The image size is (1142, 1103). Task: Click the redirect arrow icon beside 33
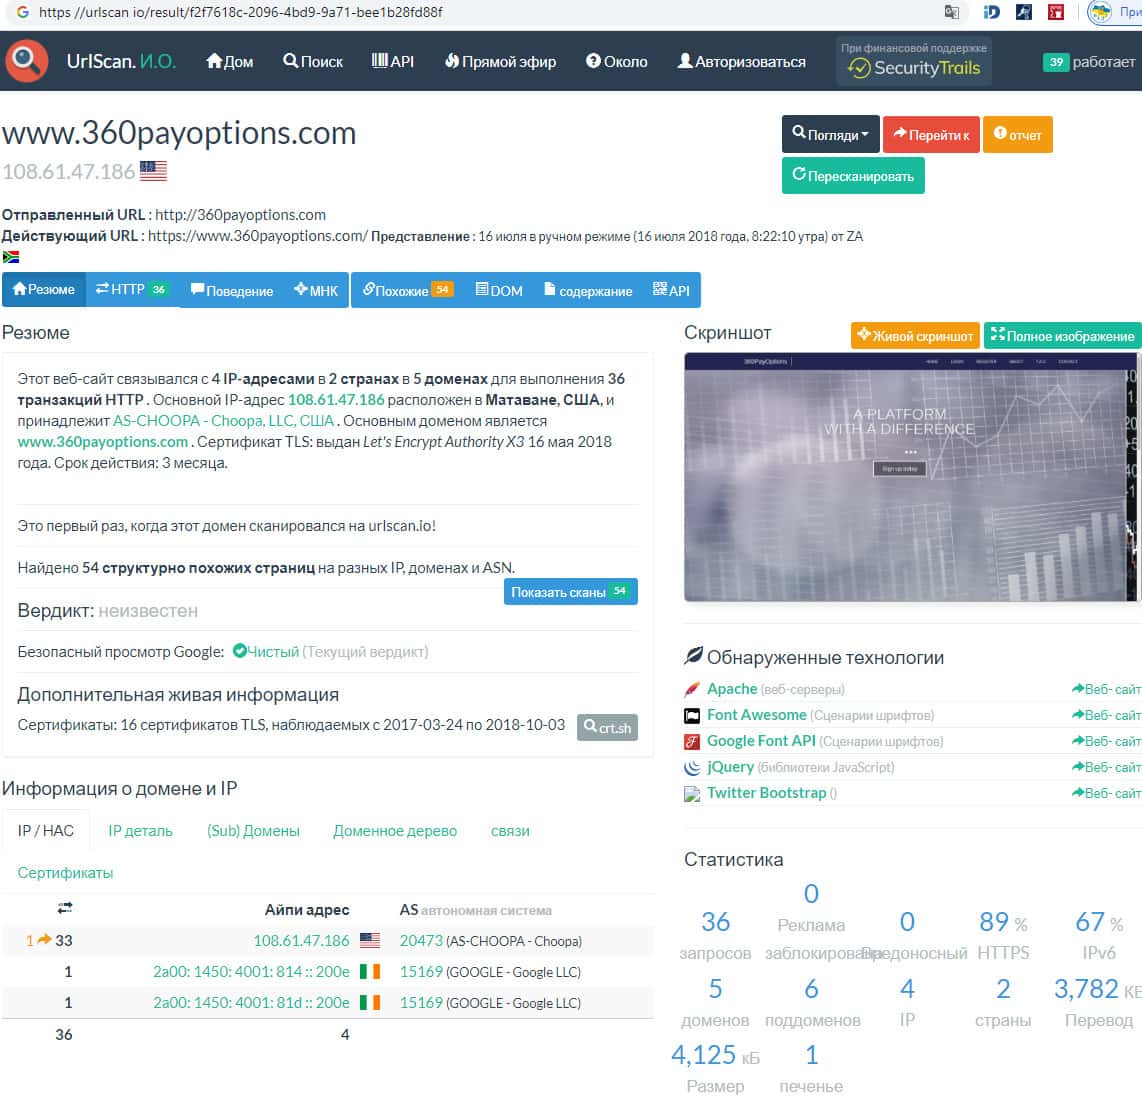click(x=44, y=939)
